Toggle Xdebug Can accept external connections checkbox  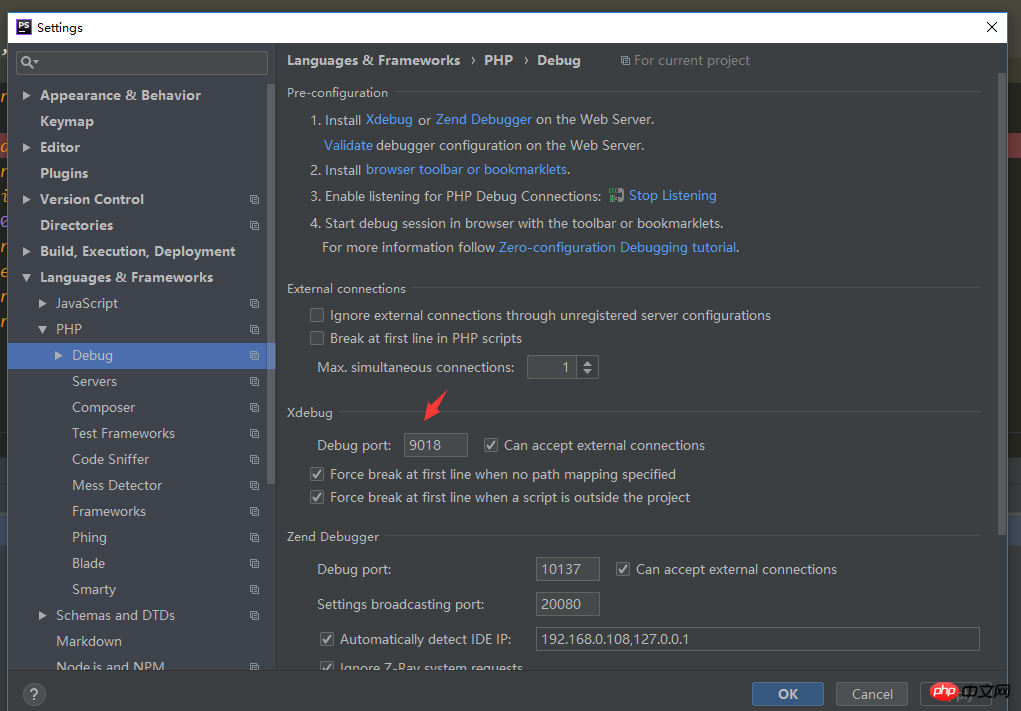(x=491, y=445)
